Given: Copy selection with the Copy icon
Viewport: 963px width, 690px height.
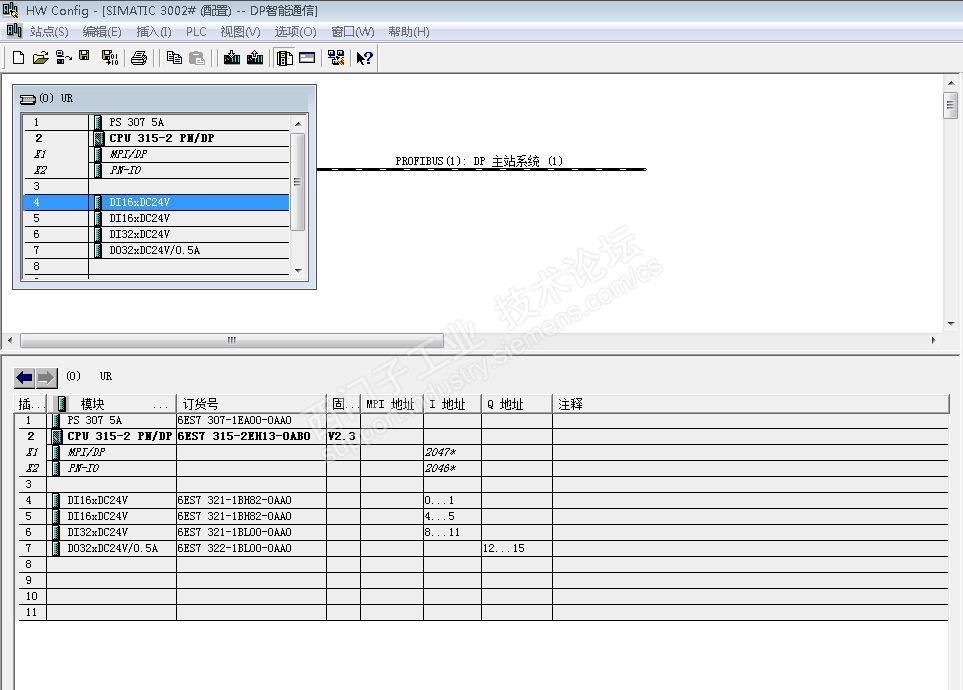Looking at the screenshot, I should 174,58.
